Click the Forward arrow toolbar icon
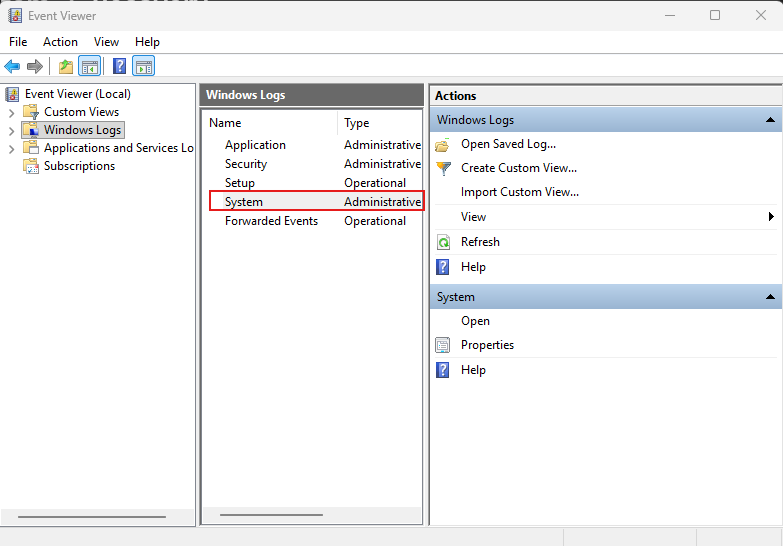This screenshot has height=546, width=783. point(35,66)
